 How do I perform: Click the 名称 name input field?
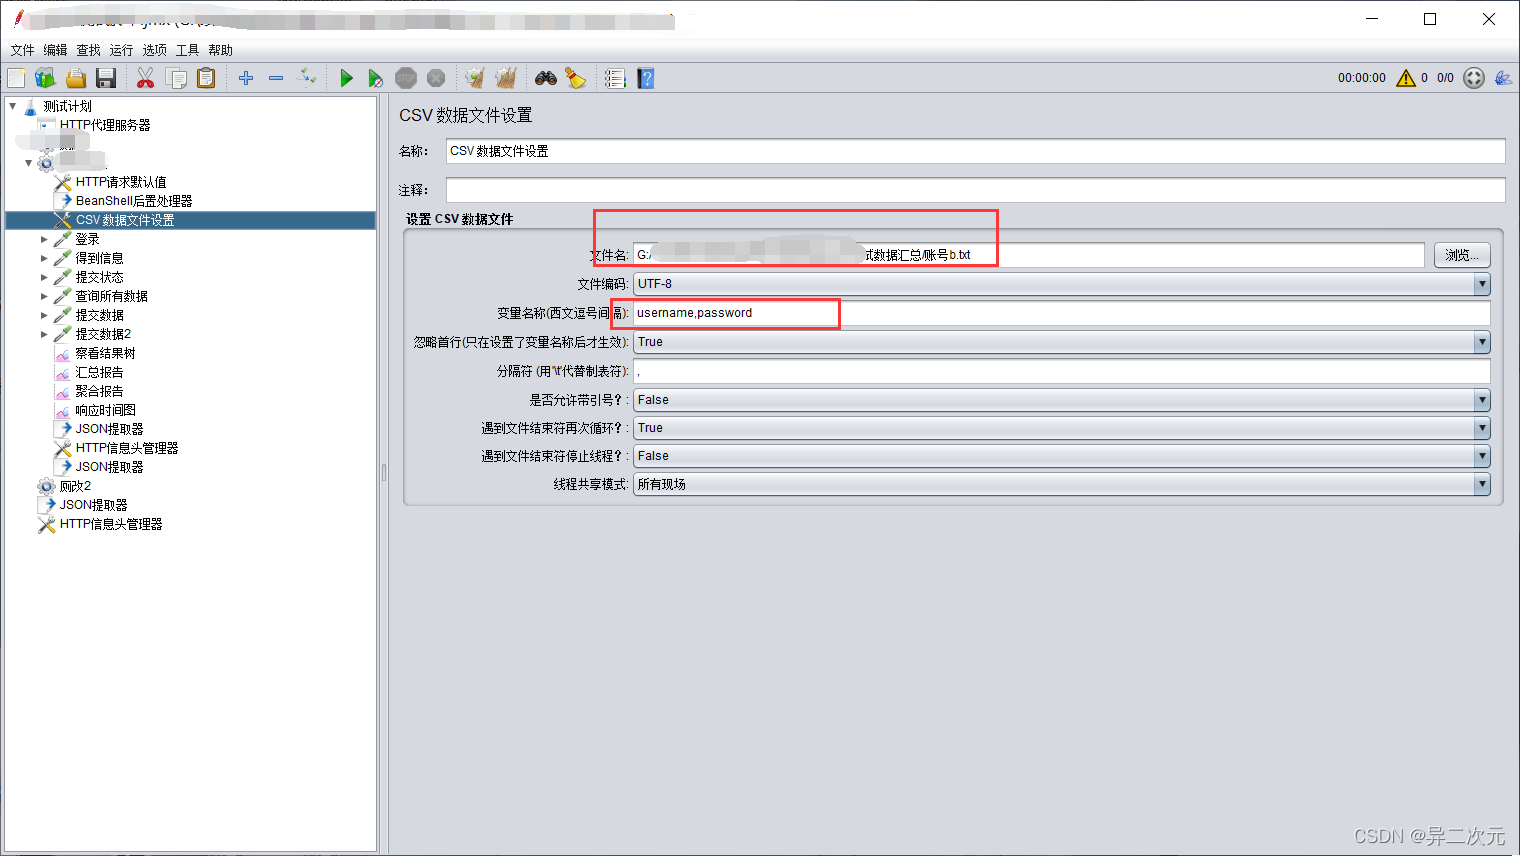click(975, 151)
